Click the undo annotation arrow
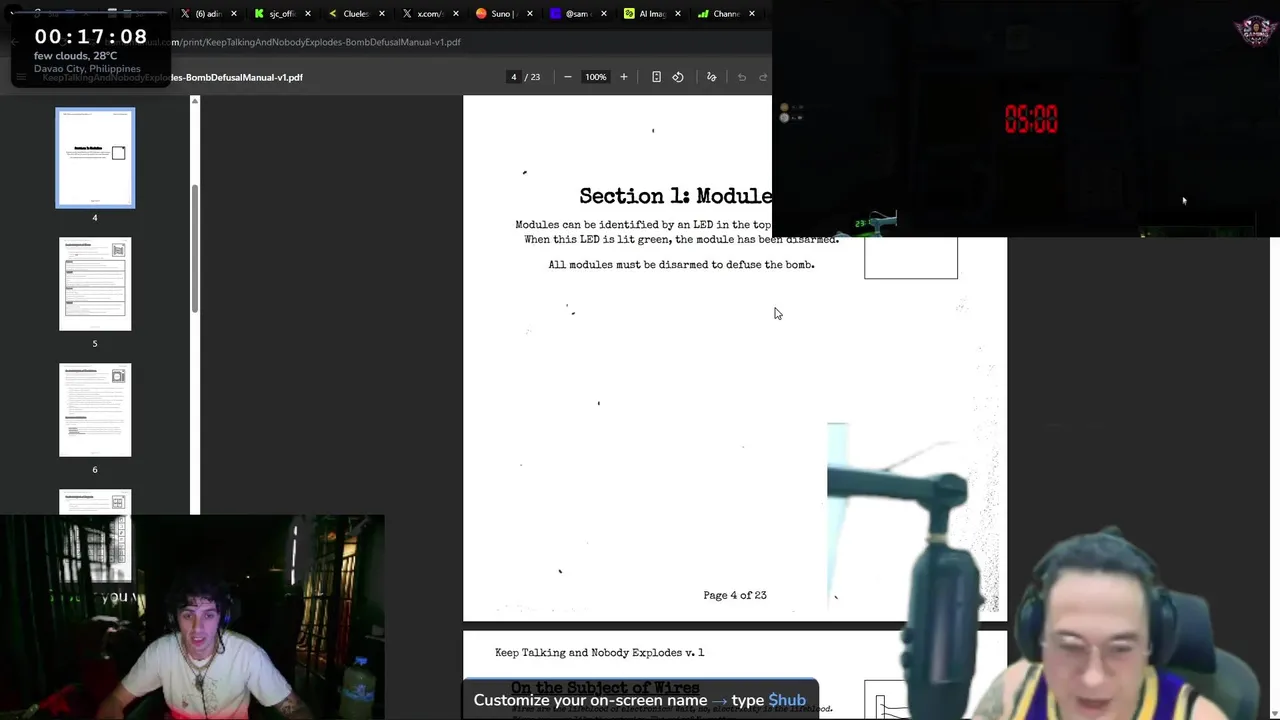This screenshot has height=720, width=1280. [742, 77]
